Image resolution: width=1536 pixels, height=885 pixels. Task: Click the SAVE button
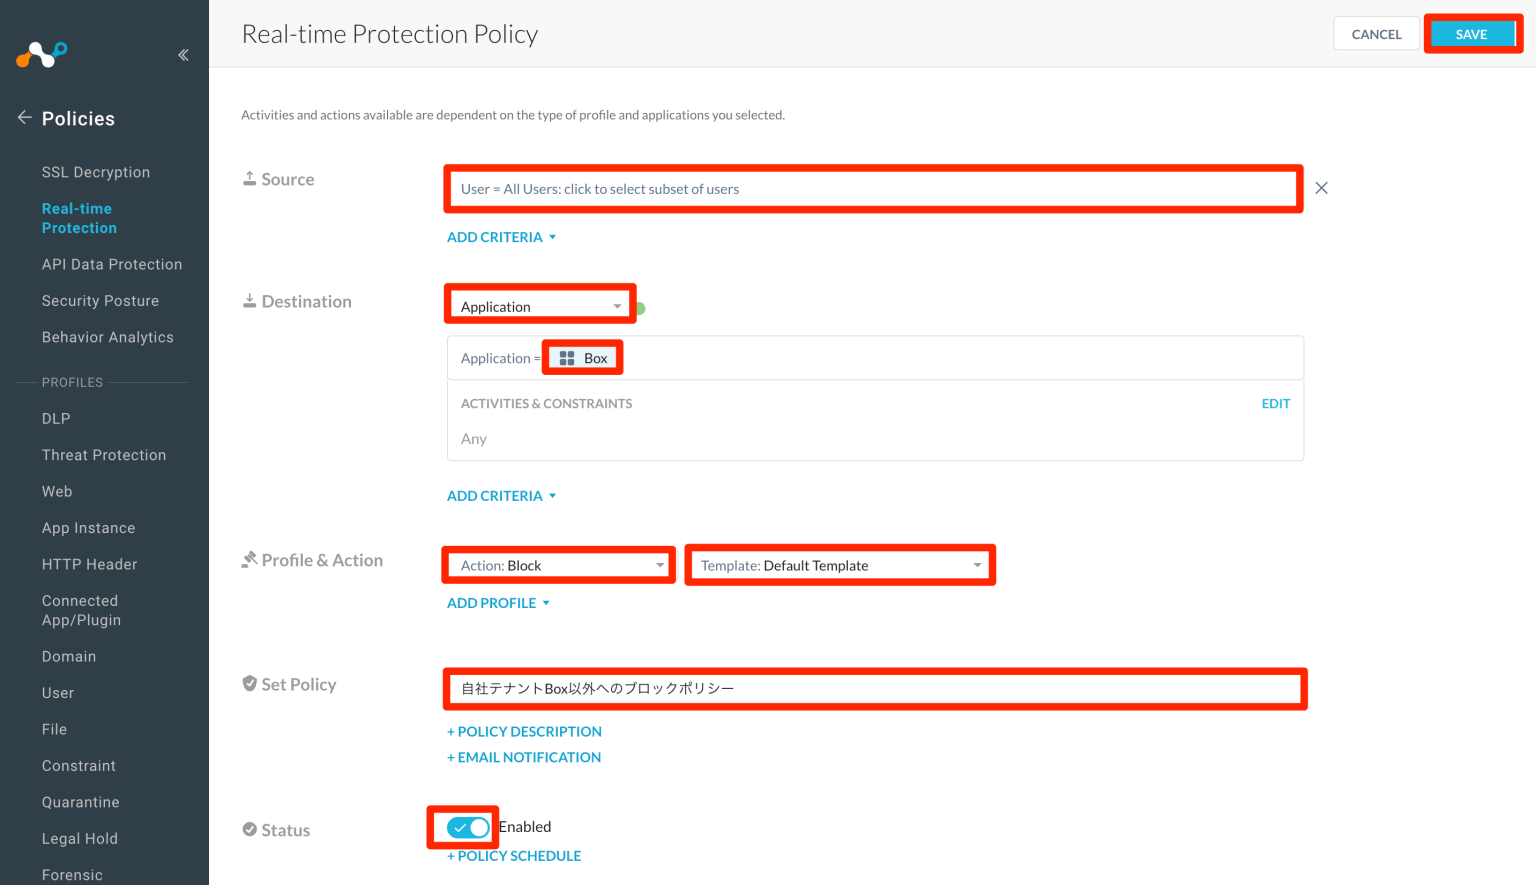pos(1472,33)
